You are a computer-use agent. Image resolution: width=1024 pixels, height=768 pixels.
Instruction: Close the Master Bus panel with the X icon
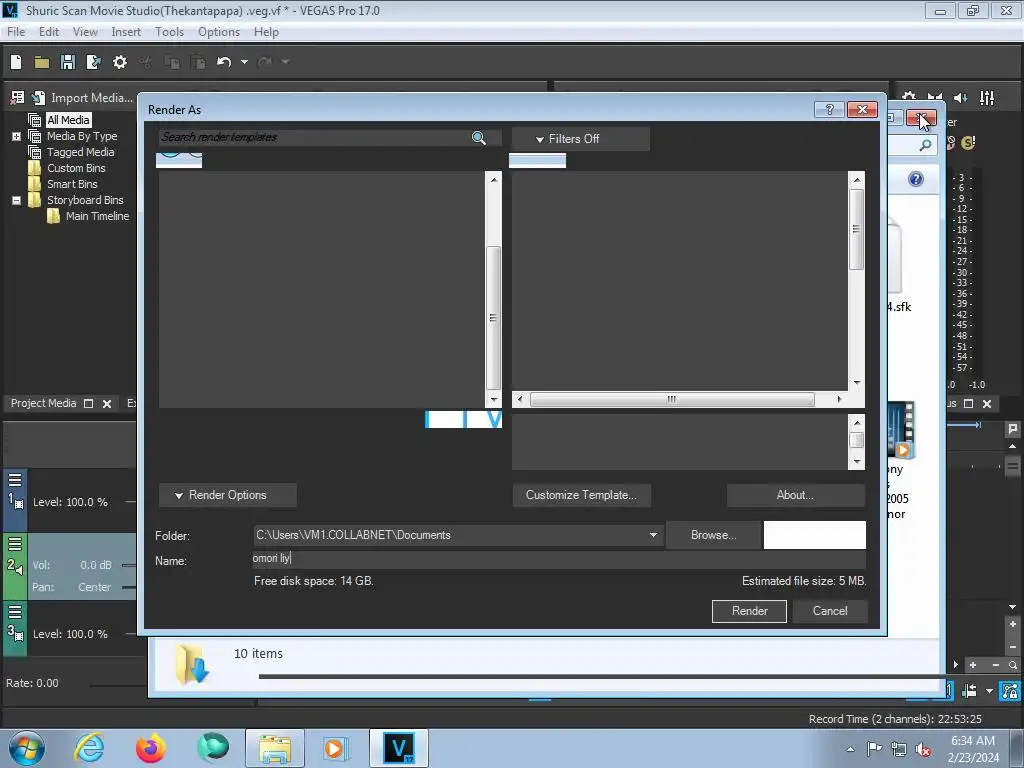987,404
